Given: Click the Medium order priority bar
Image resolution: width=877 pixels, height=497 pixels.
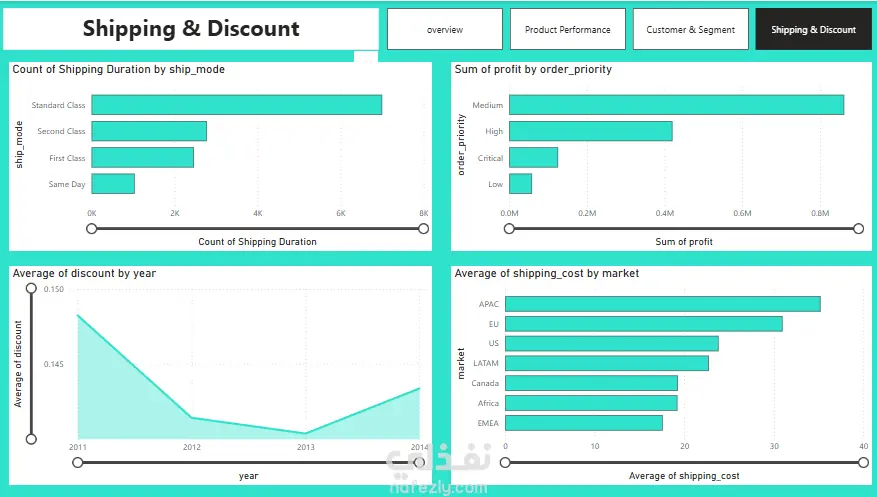Looking at the screenshot, I should click(676, 105).
